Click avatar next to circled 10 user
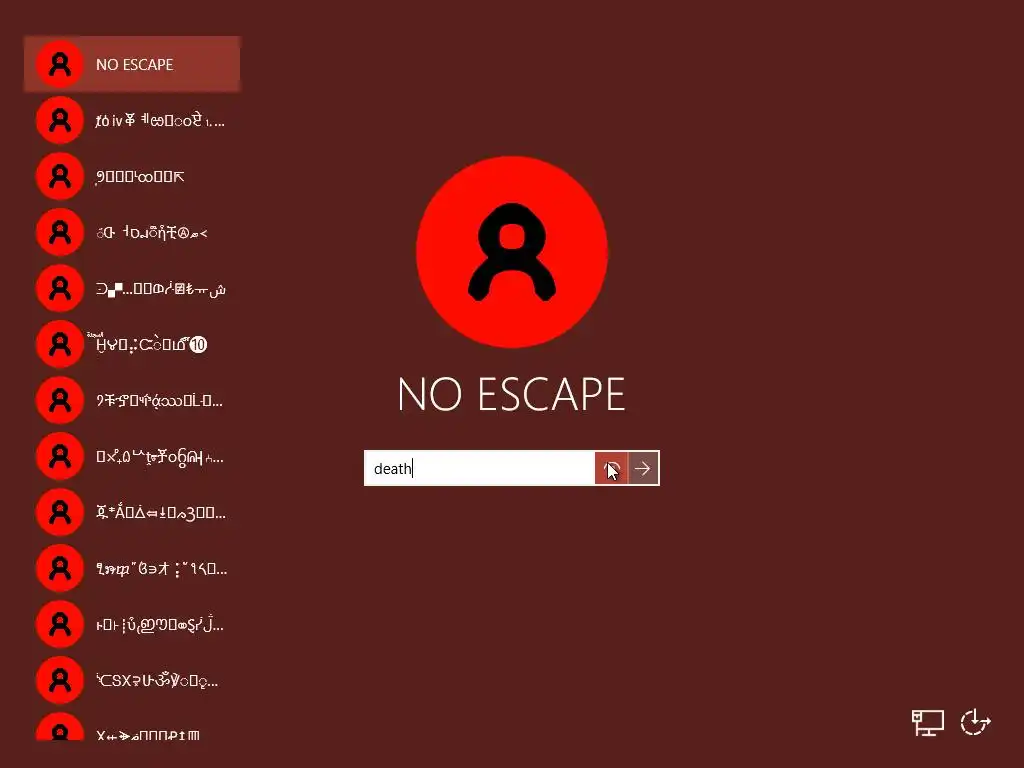Screen dimensions: 1024x768 [x=59, y=344]
